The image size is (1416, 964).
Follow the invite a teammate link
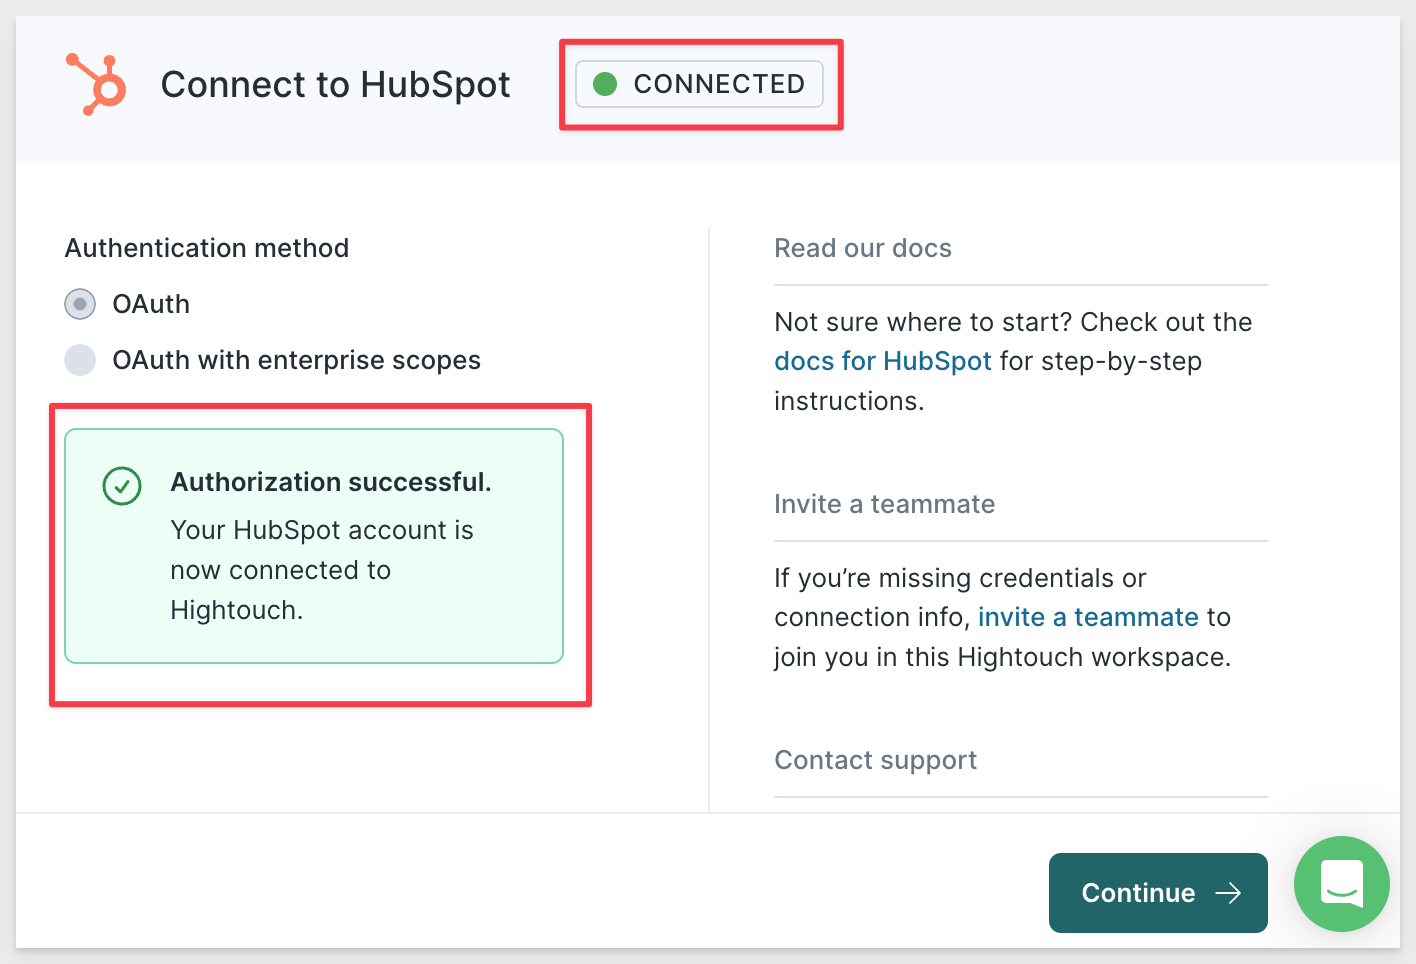[x=1088, y=617]
